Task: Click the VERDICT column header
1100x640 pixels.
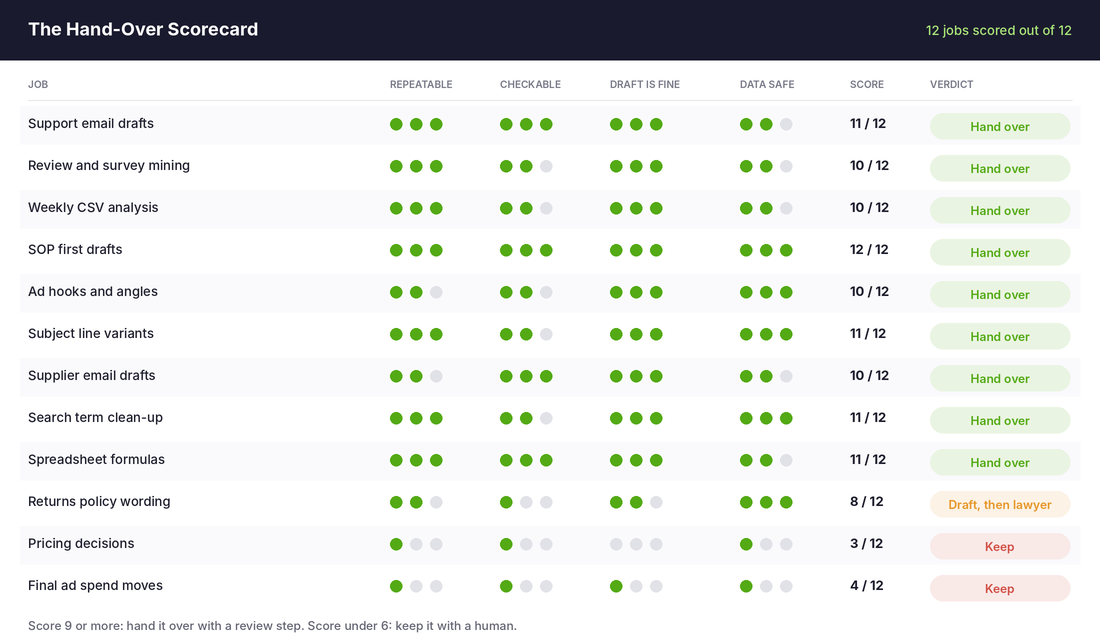Action: pyautogui.click(x=951, y=84)
